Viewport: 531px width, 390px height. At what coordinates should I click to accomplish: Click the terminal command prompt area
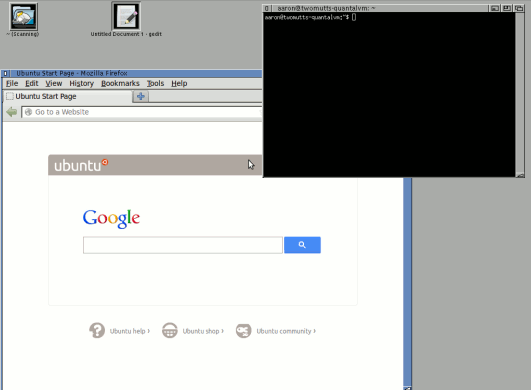pyautogui.click(x=389, y=94)
